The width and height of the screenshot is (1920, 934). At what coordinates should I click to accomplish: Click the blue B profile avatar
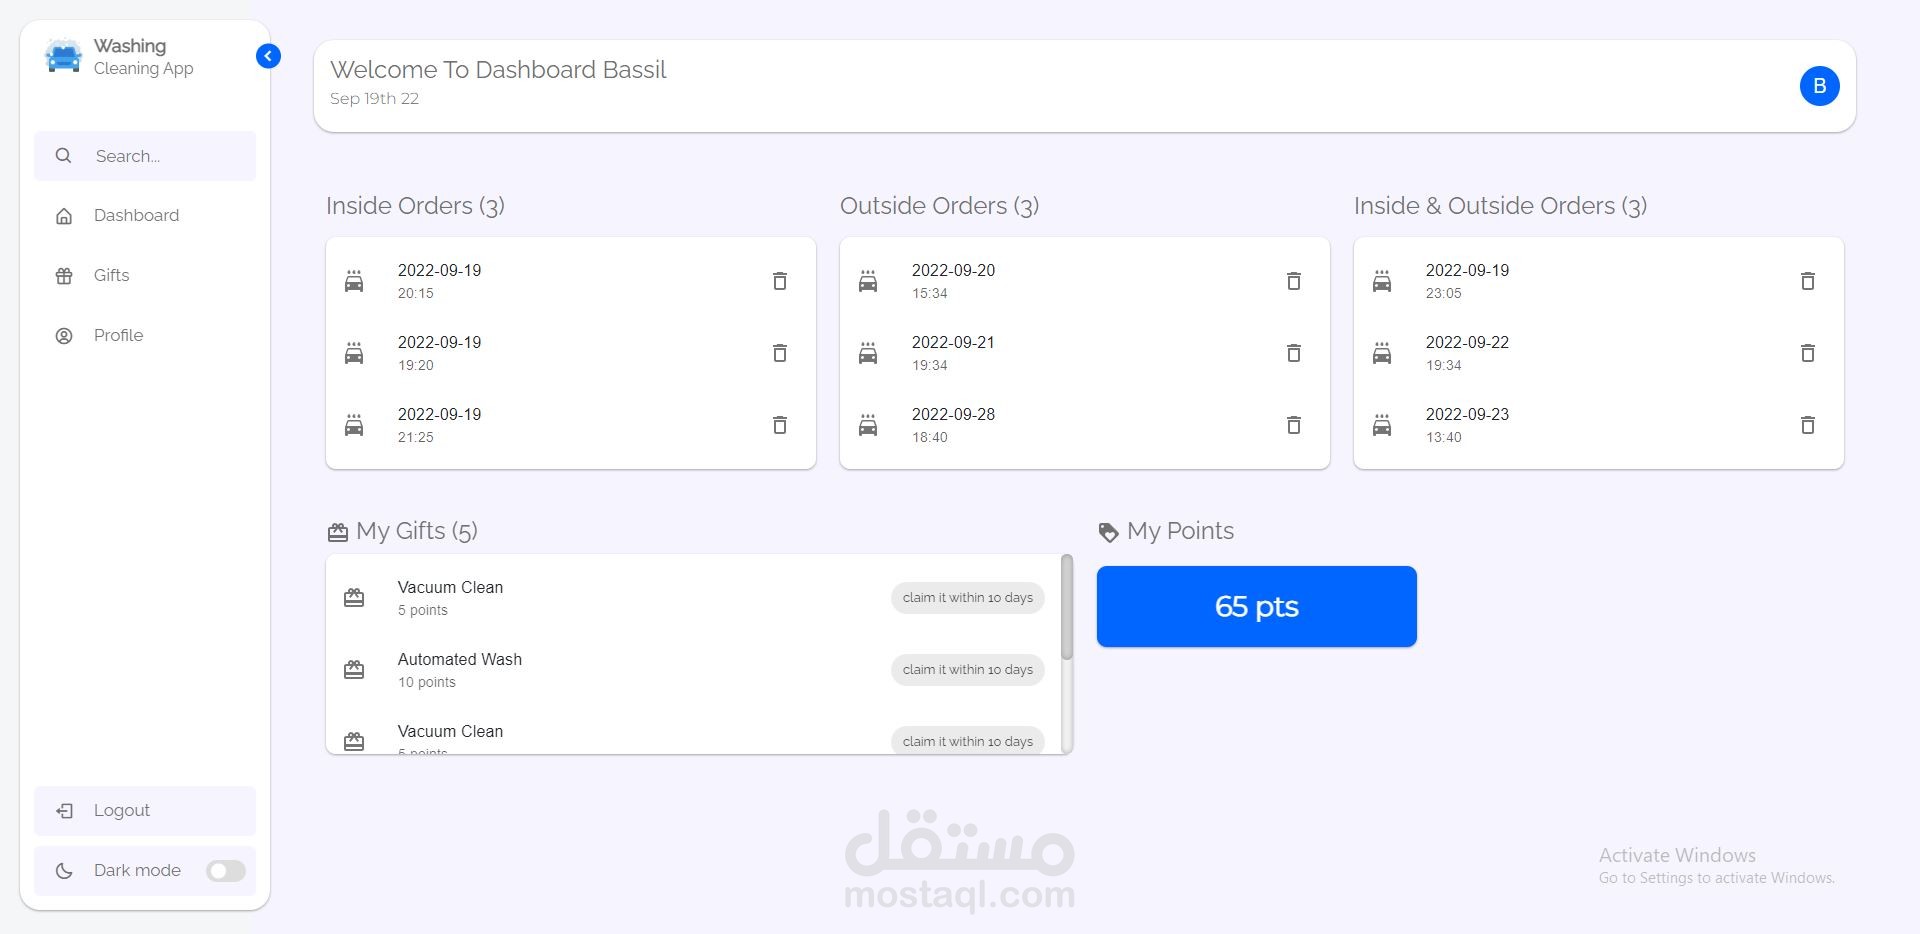click(1820, 86)
